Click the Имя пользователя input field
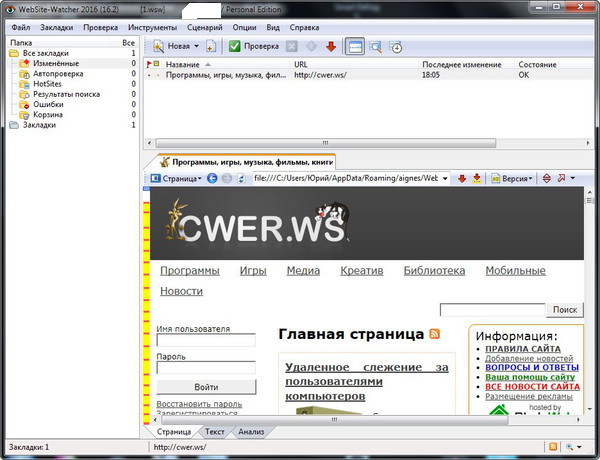 [206, 340]
